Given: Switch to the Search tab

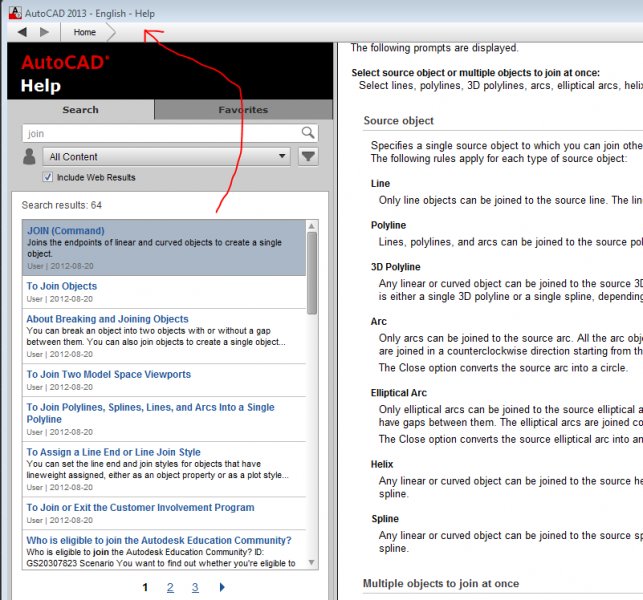Looking at the screenshot, I should coord(80,110).
